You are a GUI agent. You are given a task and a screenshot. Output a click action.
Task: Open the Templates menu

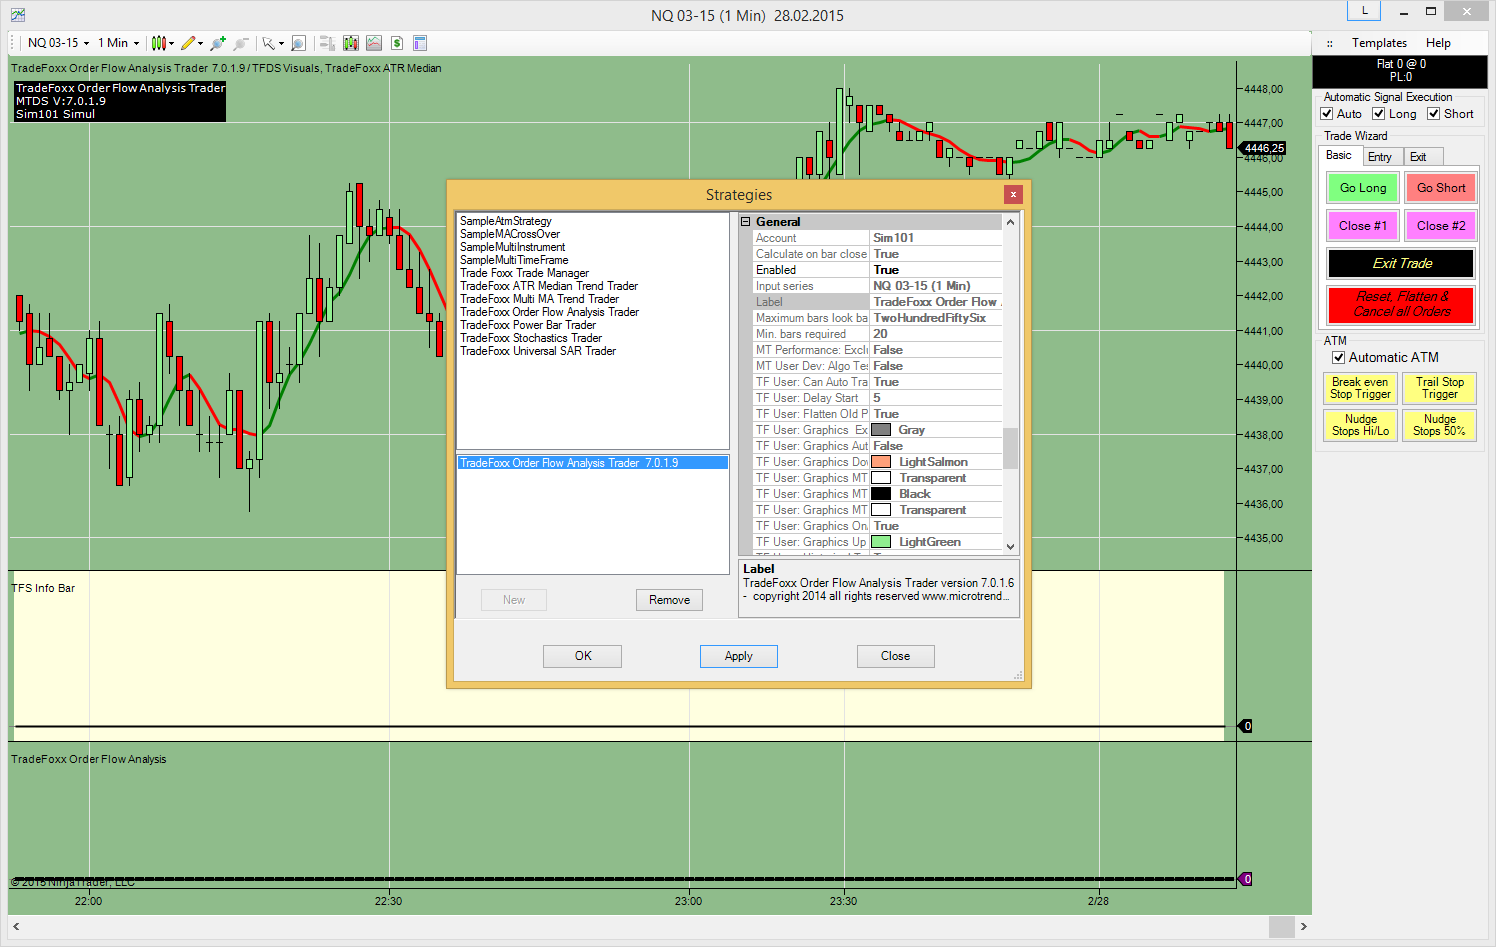pos(1379,43)
